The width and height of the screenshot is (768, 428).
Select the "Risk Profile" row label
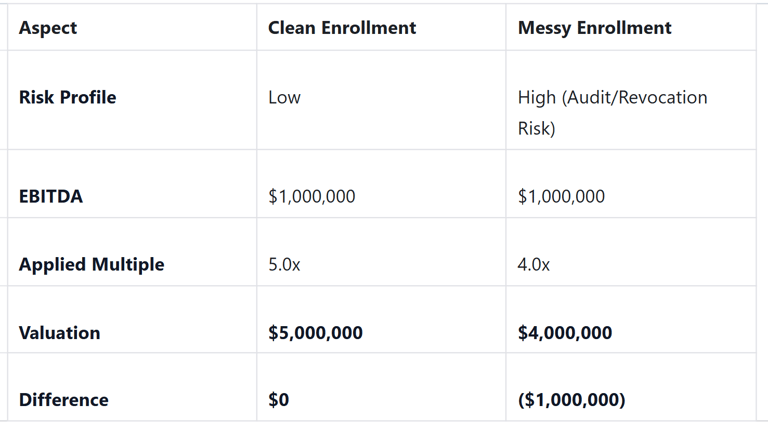point(67,97)
